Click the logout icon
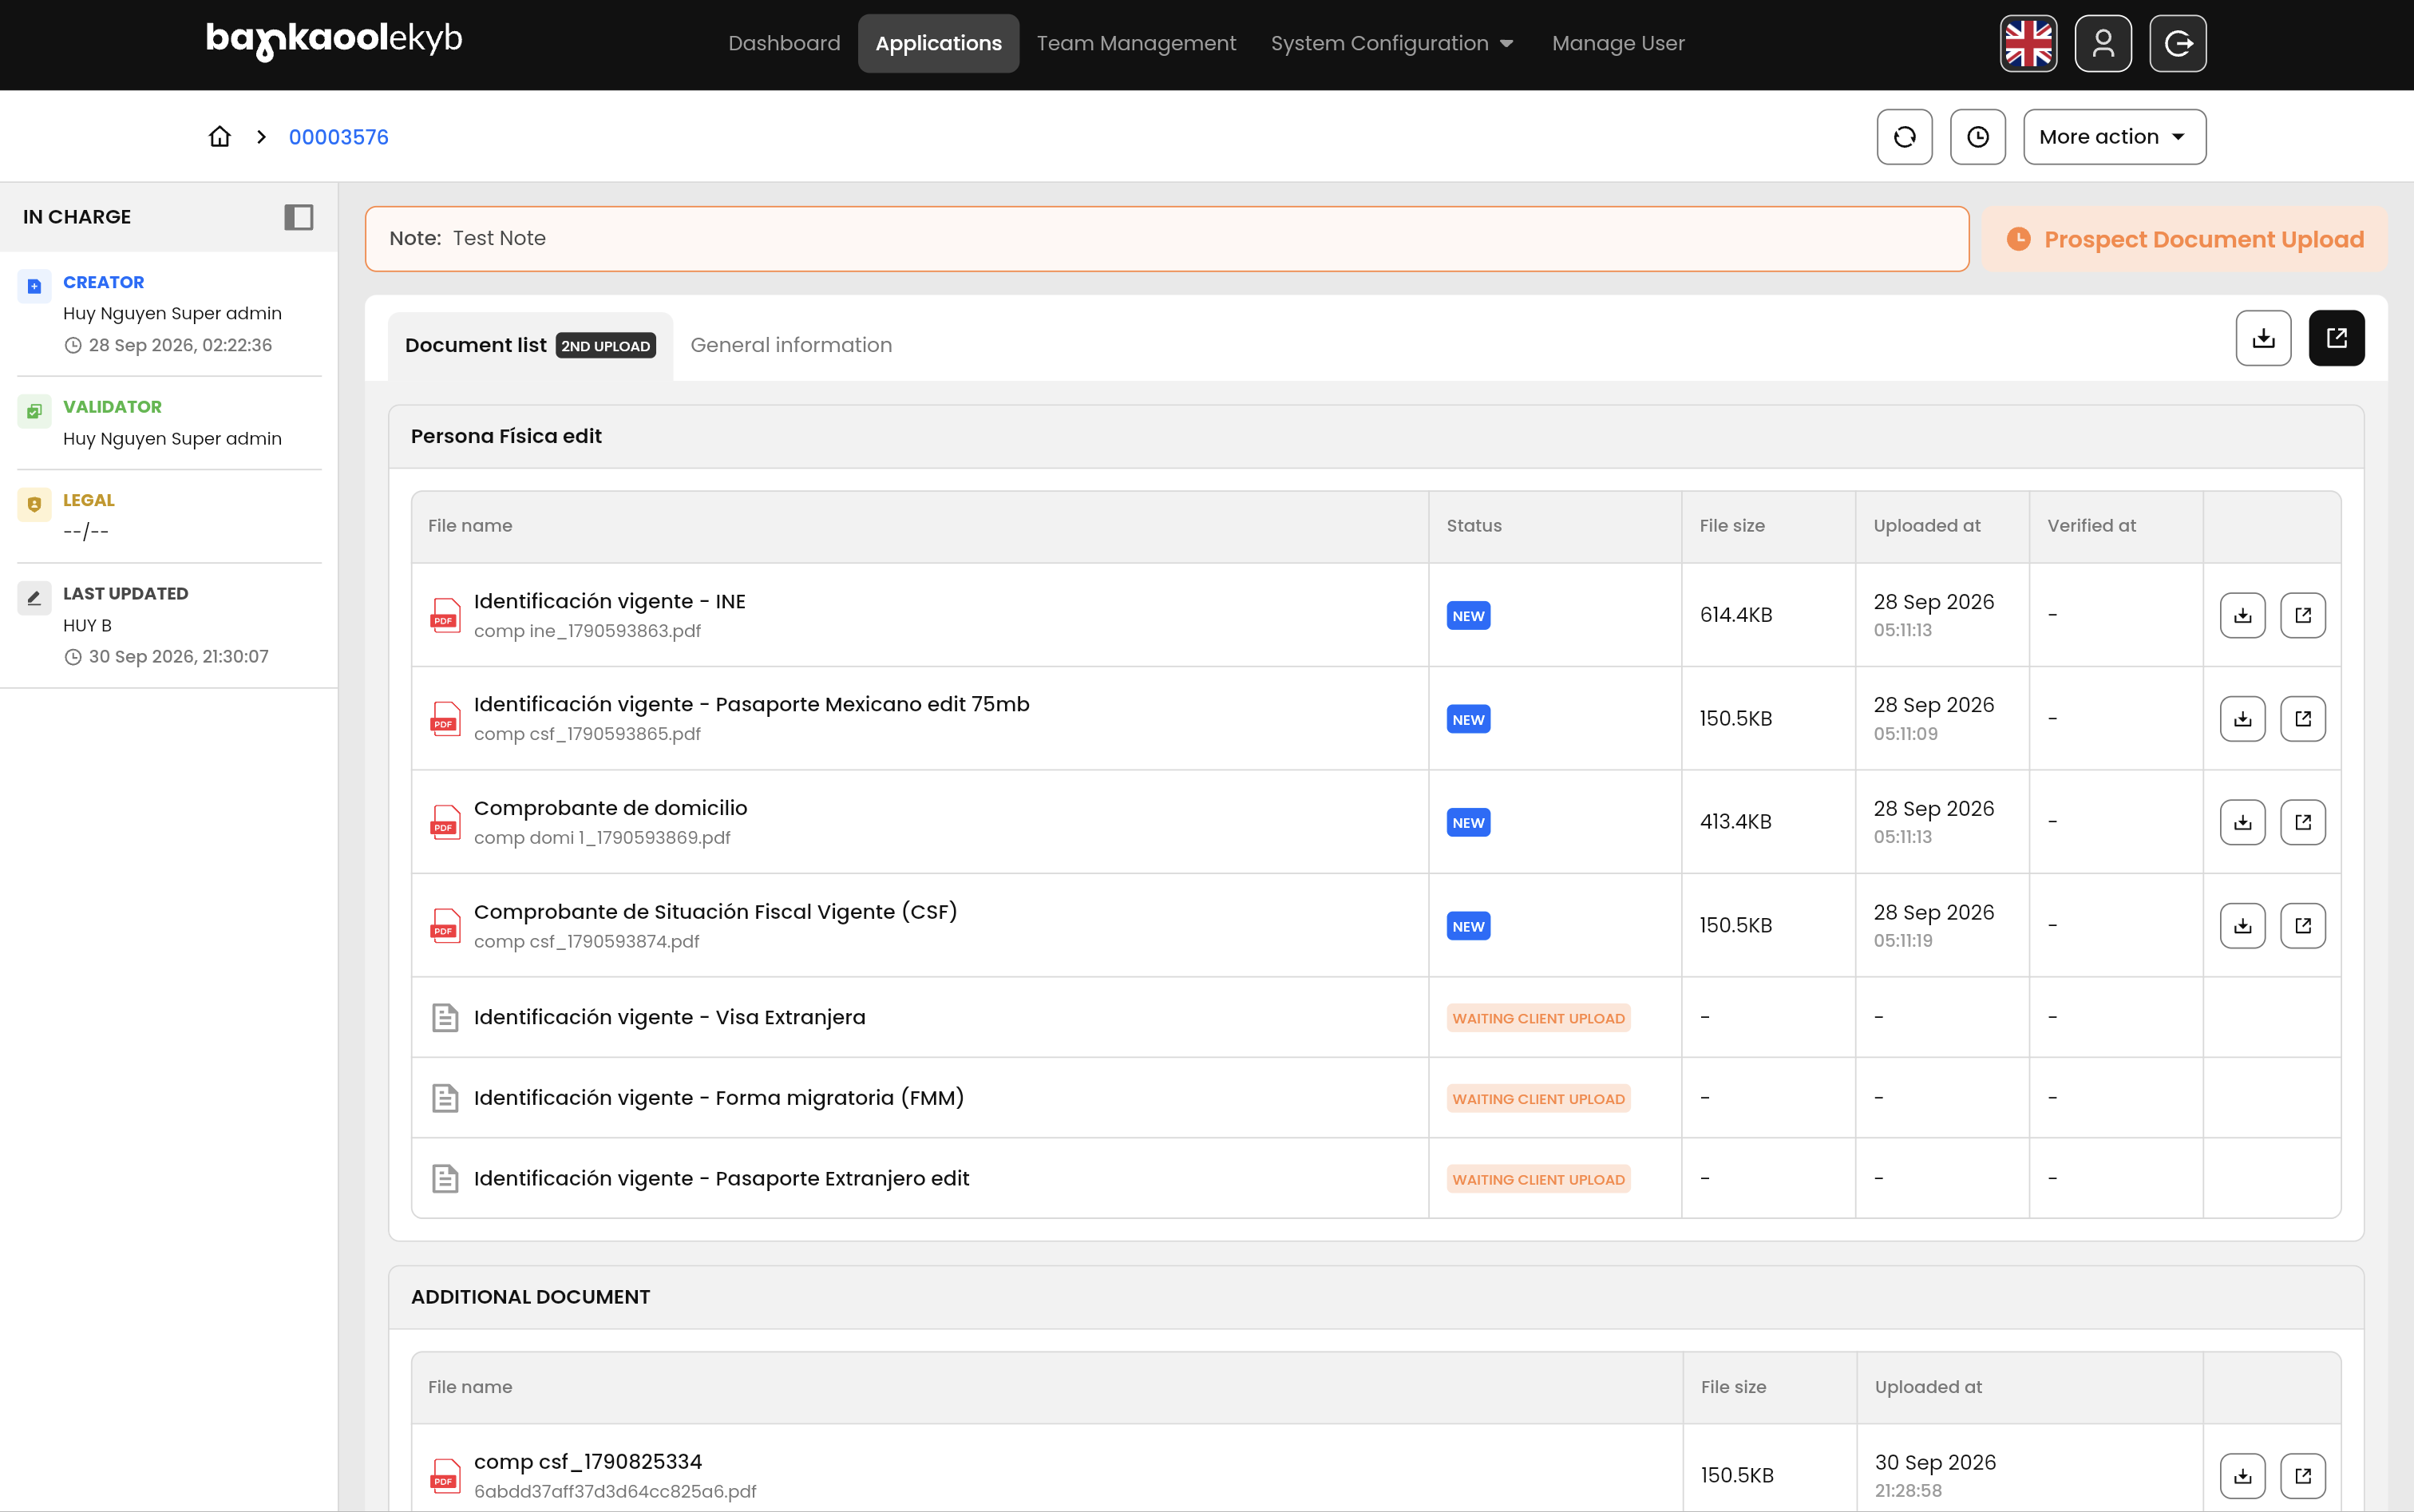This screenshot has height=1512, width=2414. (x=2178, y=43)
